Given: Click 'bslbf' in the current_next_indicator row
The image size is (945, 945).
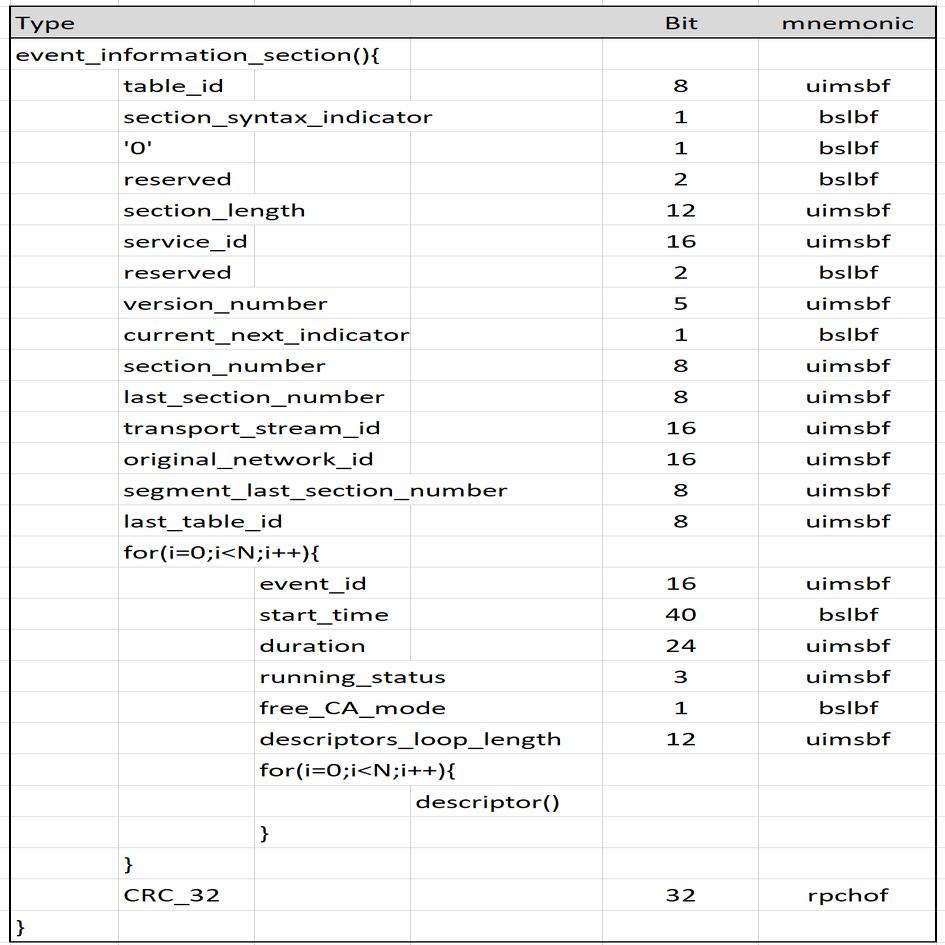Looking at the screenshot, I should (847, 335).
